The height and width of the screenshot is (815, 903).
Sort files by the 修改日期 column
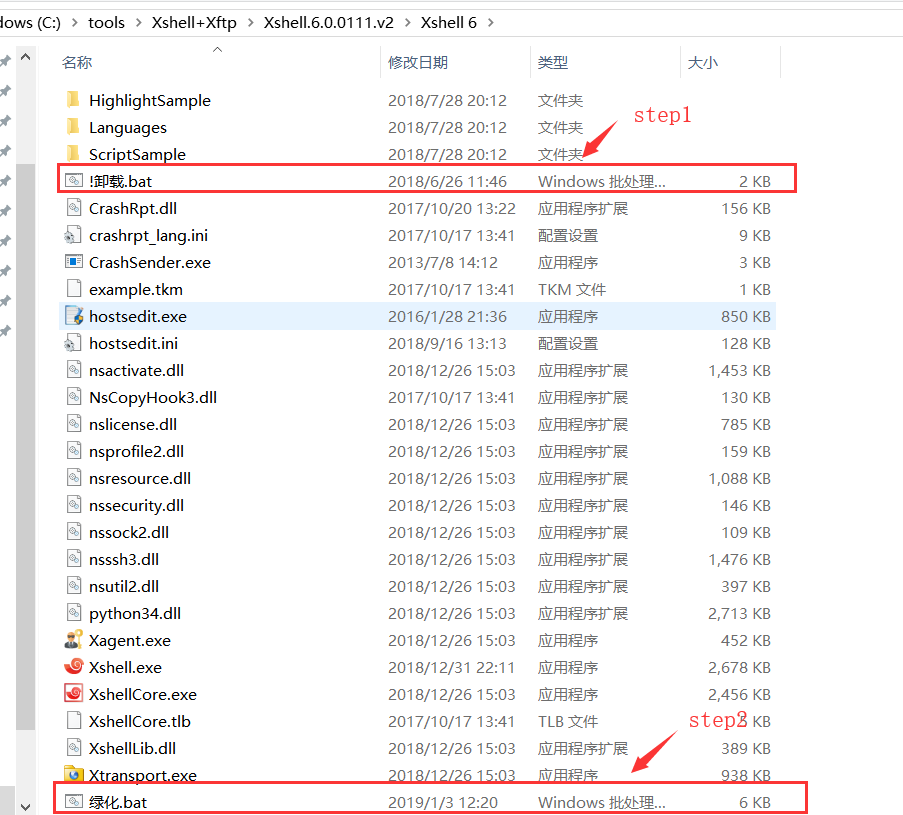[415, 62]
